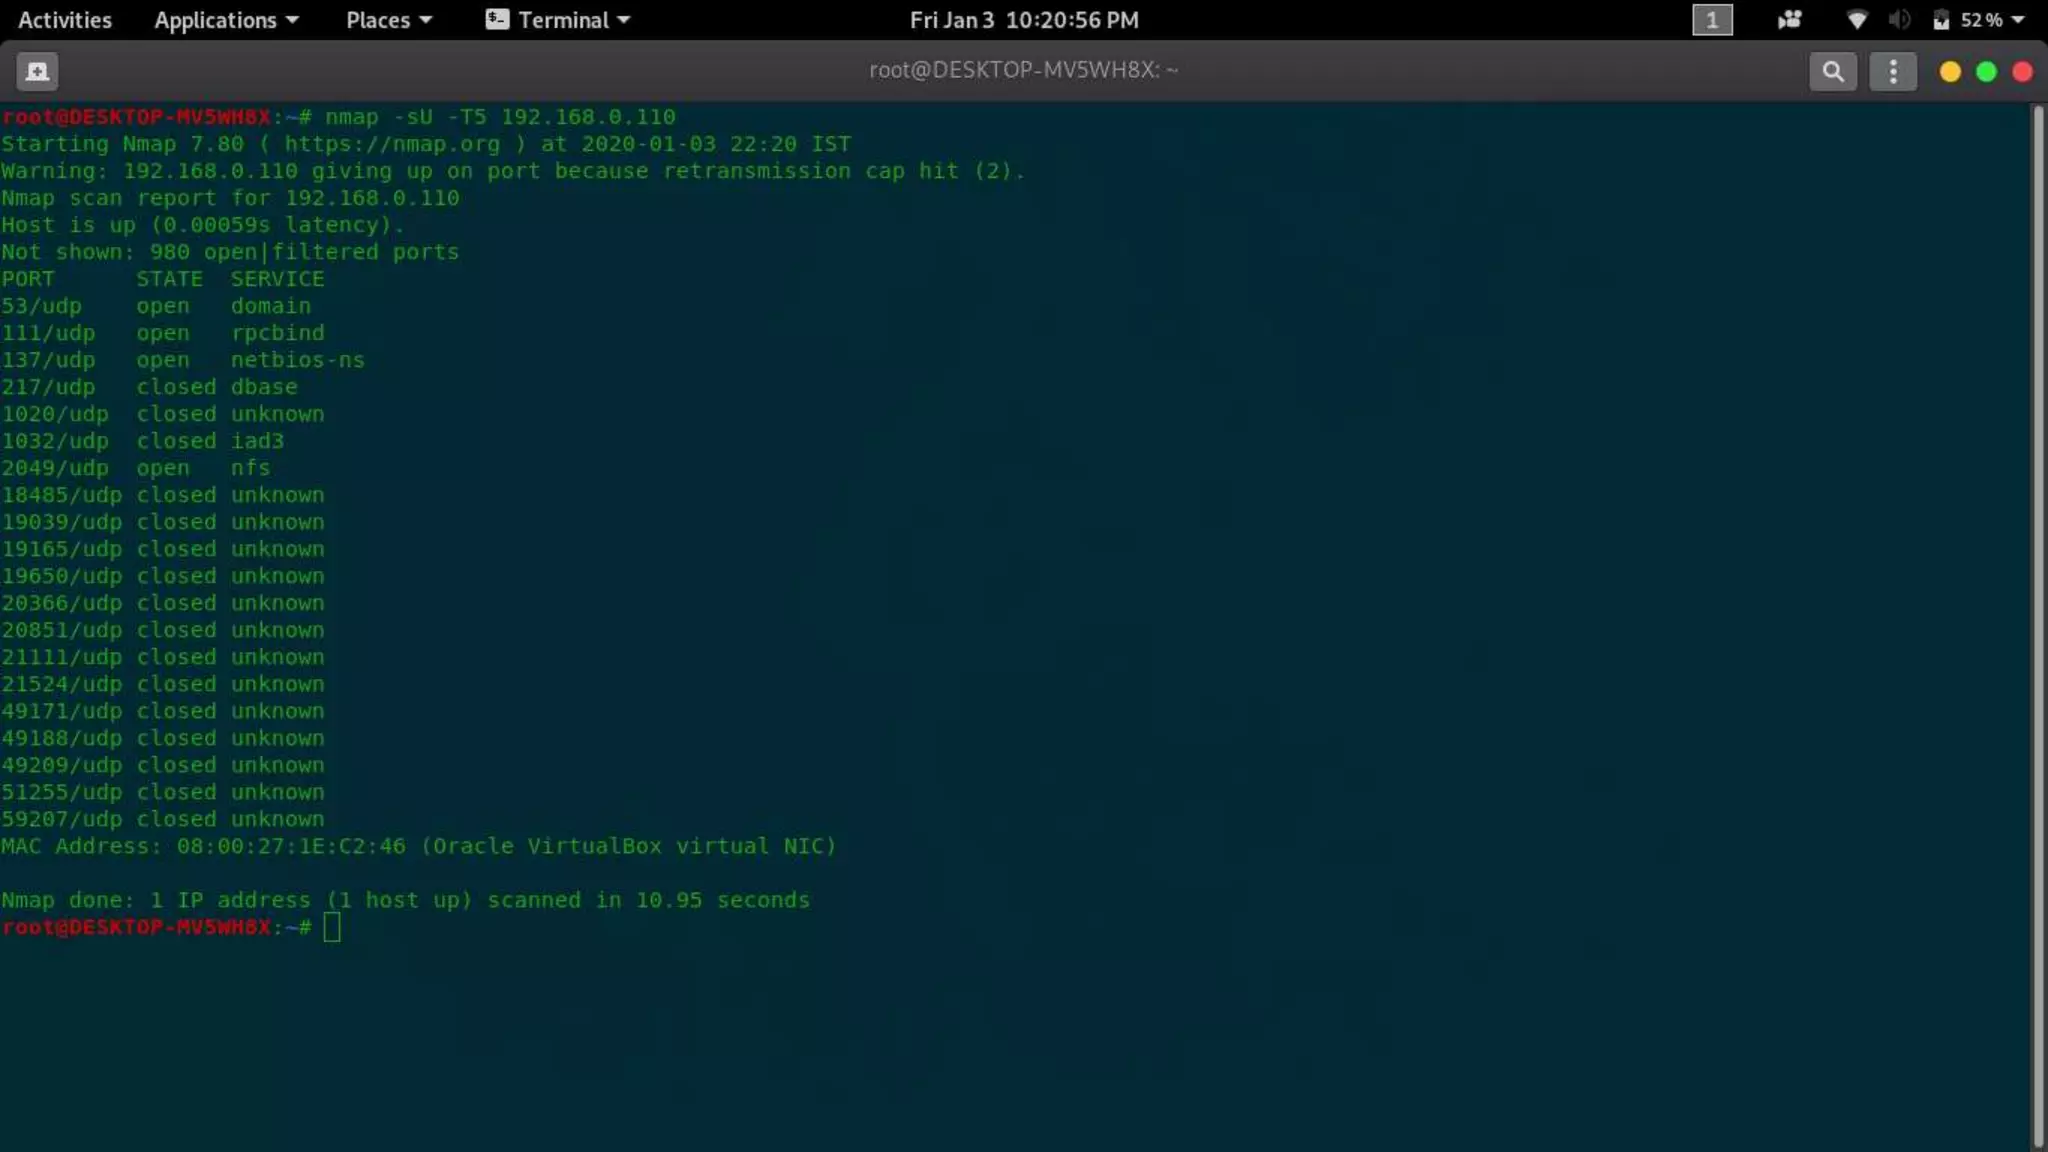Open system menu arrow beside 52%
Image resolution: width=2048 pixels, height=1152 pixels.
(x=2017, y=20)
